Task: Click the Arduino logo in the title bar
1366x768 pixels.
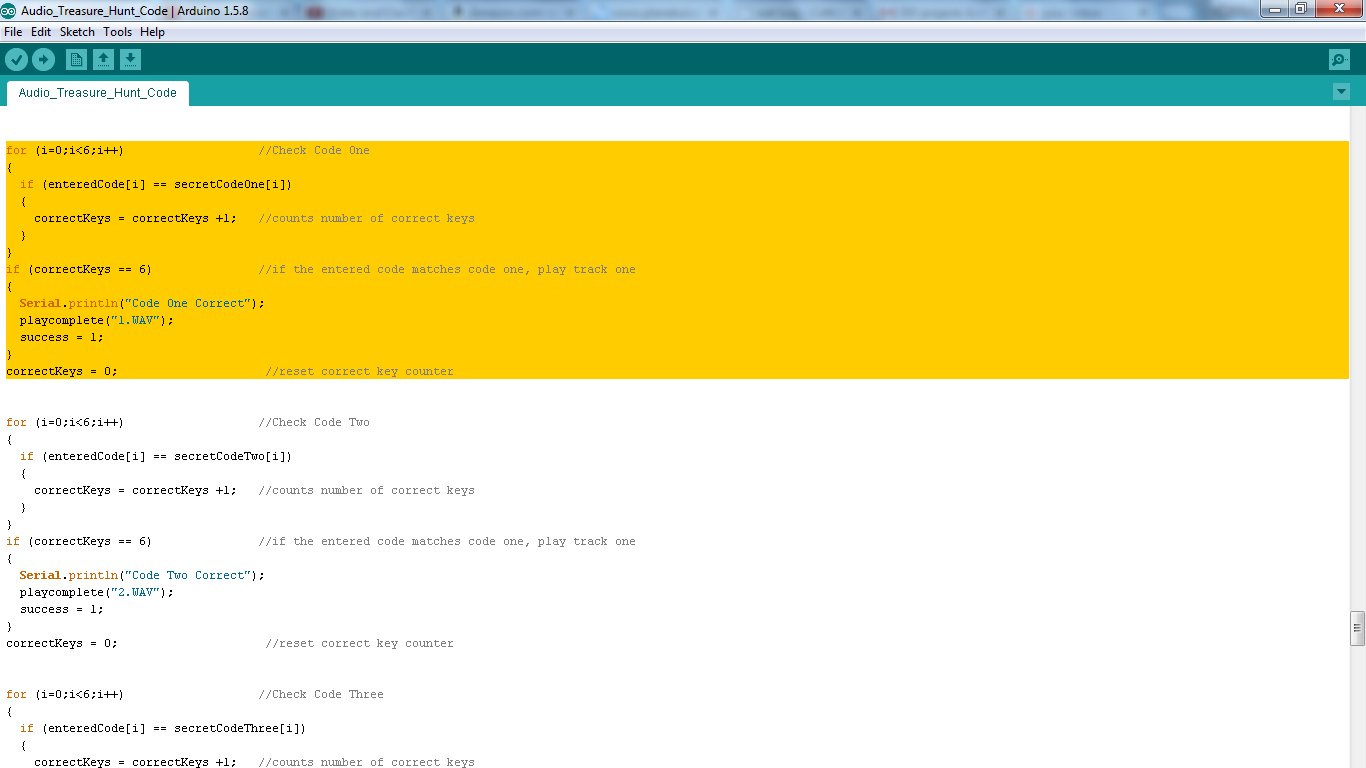Action: [x=9, y=10]
